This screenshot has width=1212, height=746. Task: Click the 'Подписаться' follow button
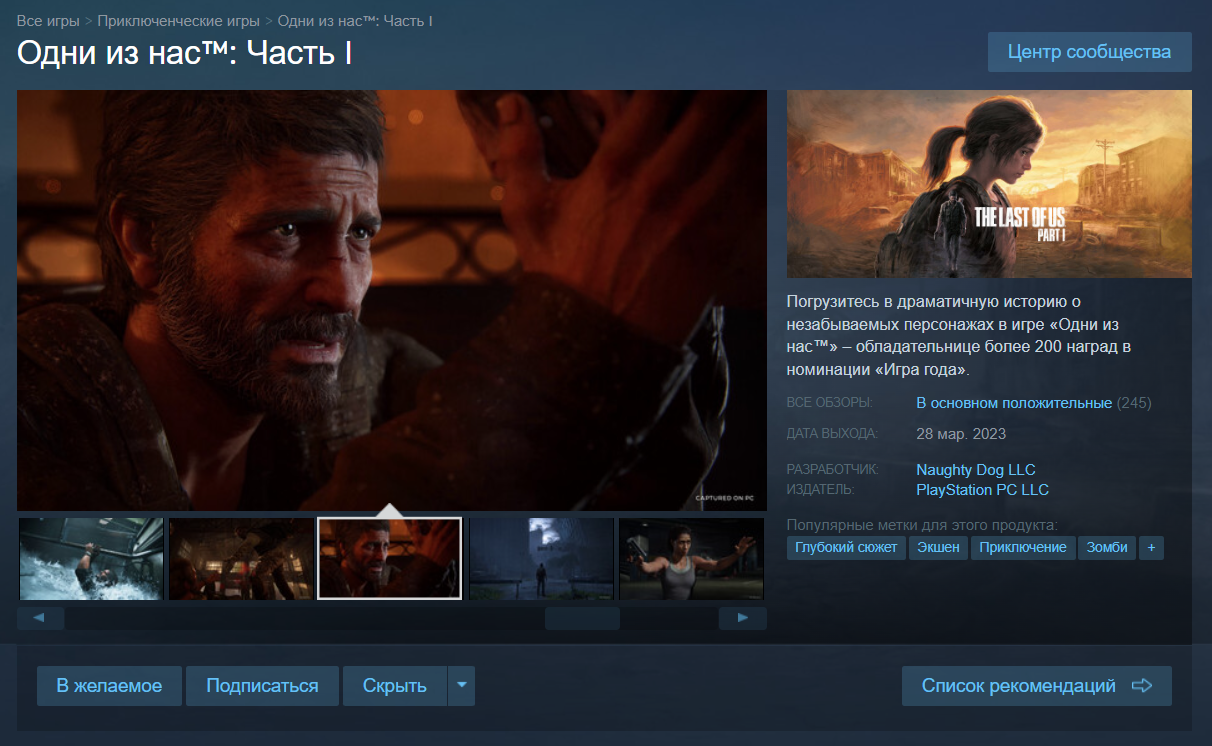262,686
